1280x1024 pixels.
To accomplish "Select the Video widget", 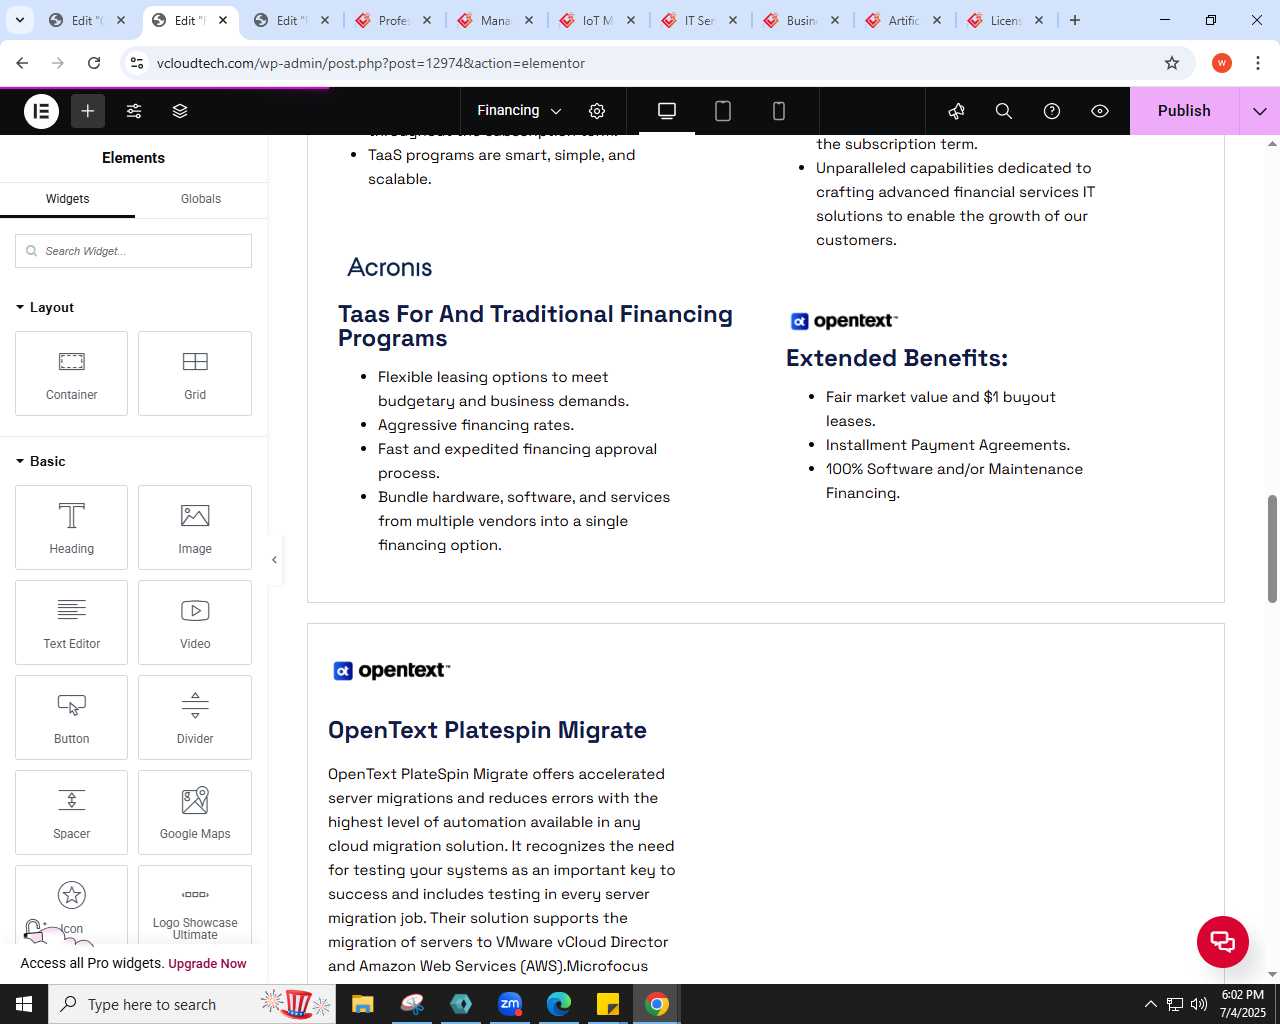I will [x=195, y=623].
